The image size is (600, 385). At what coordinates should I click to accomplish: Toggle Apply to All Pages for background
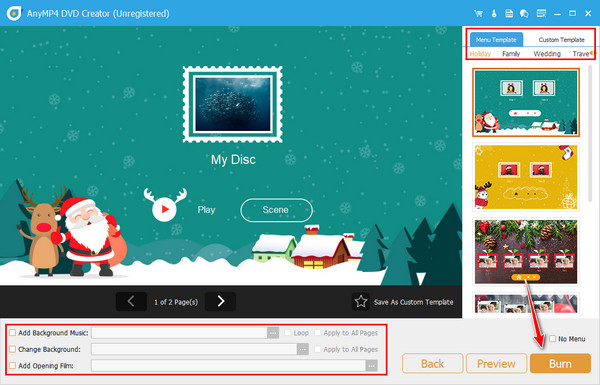click(x=318, y=349)
